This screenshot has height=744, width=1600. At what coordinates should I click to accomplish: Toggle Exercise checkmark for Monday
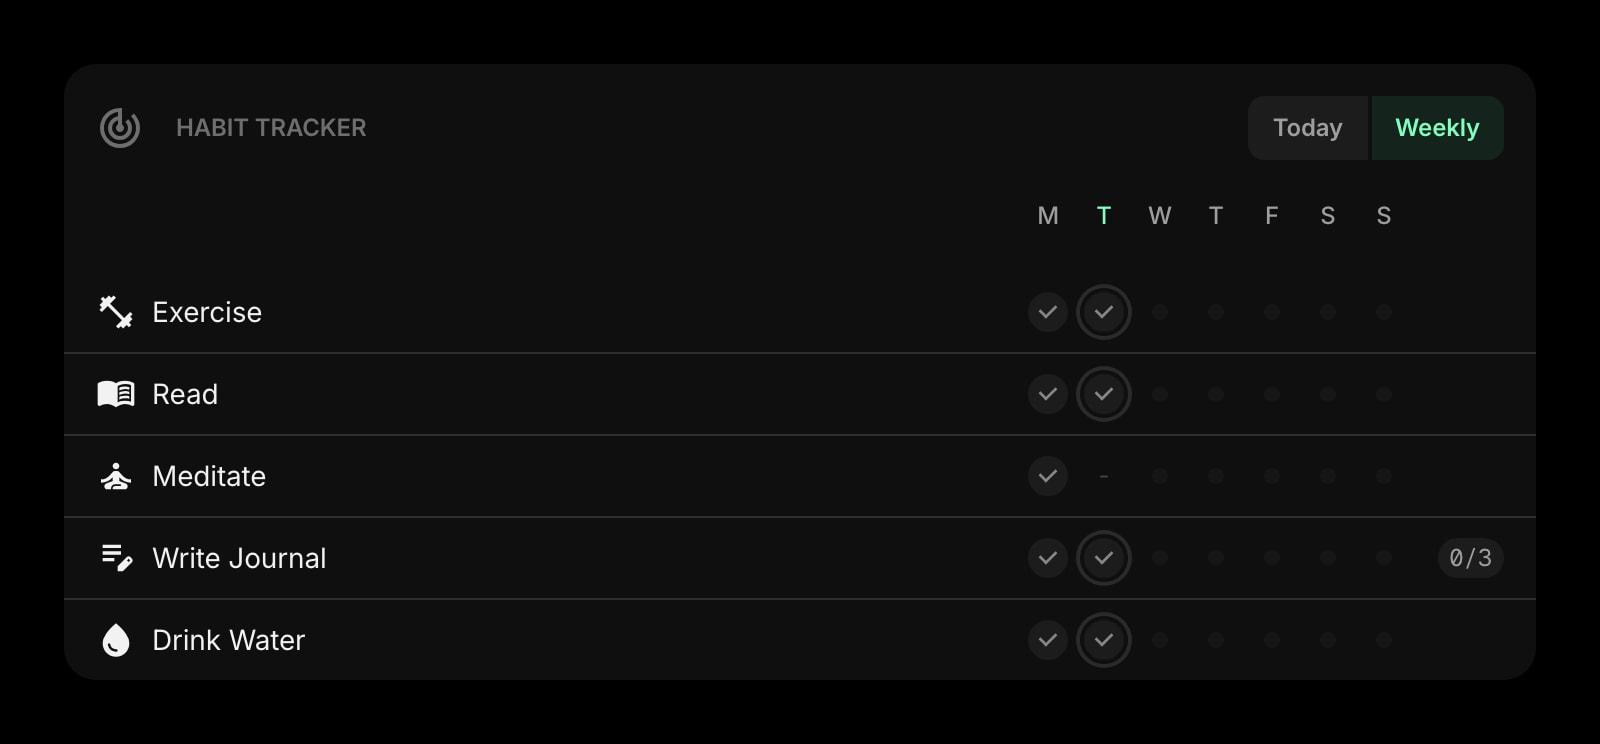(x=1048, y=312)
